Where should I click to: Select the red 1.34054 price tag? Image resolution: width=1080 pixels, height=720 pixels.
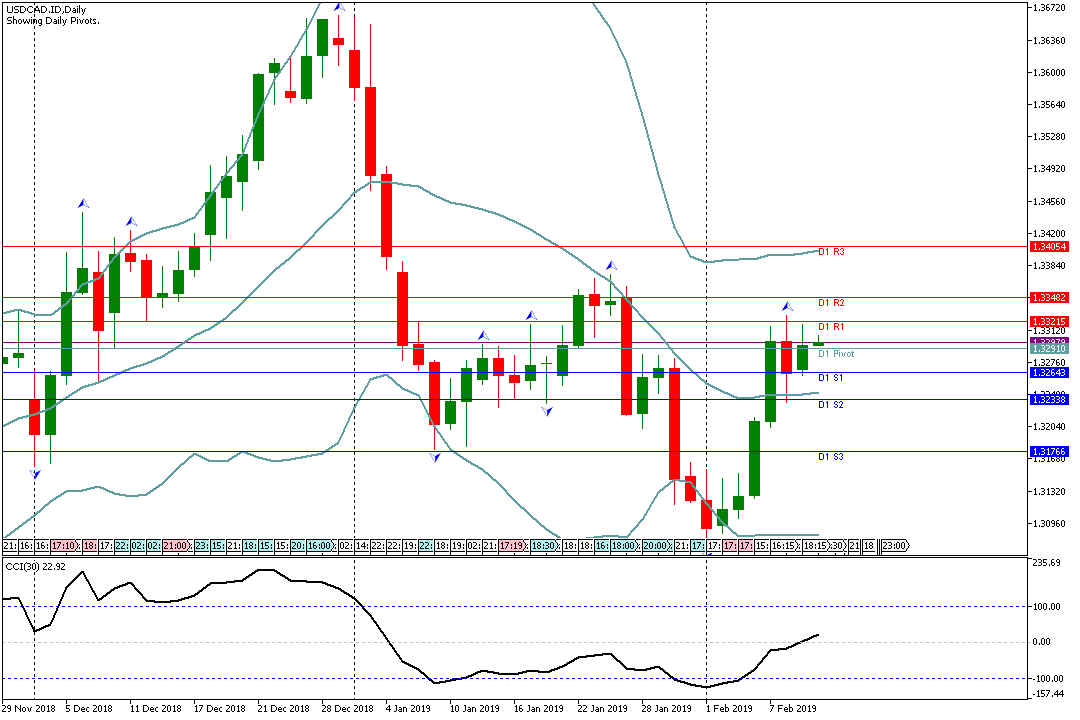pyautogui.click(x=1049, y=247)
